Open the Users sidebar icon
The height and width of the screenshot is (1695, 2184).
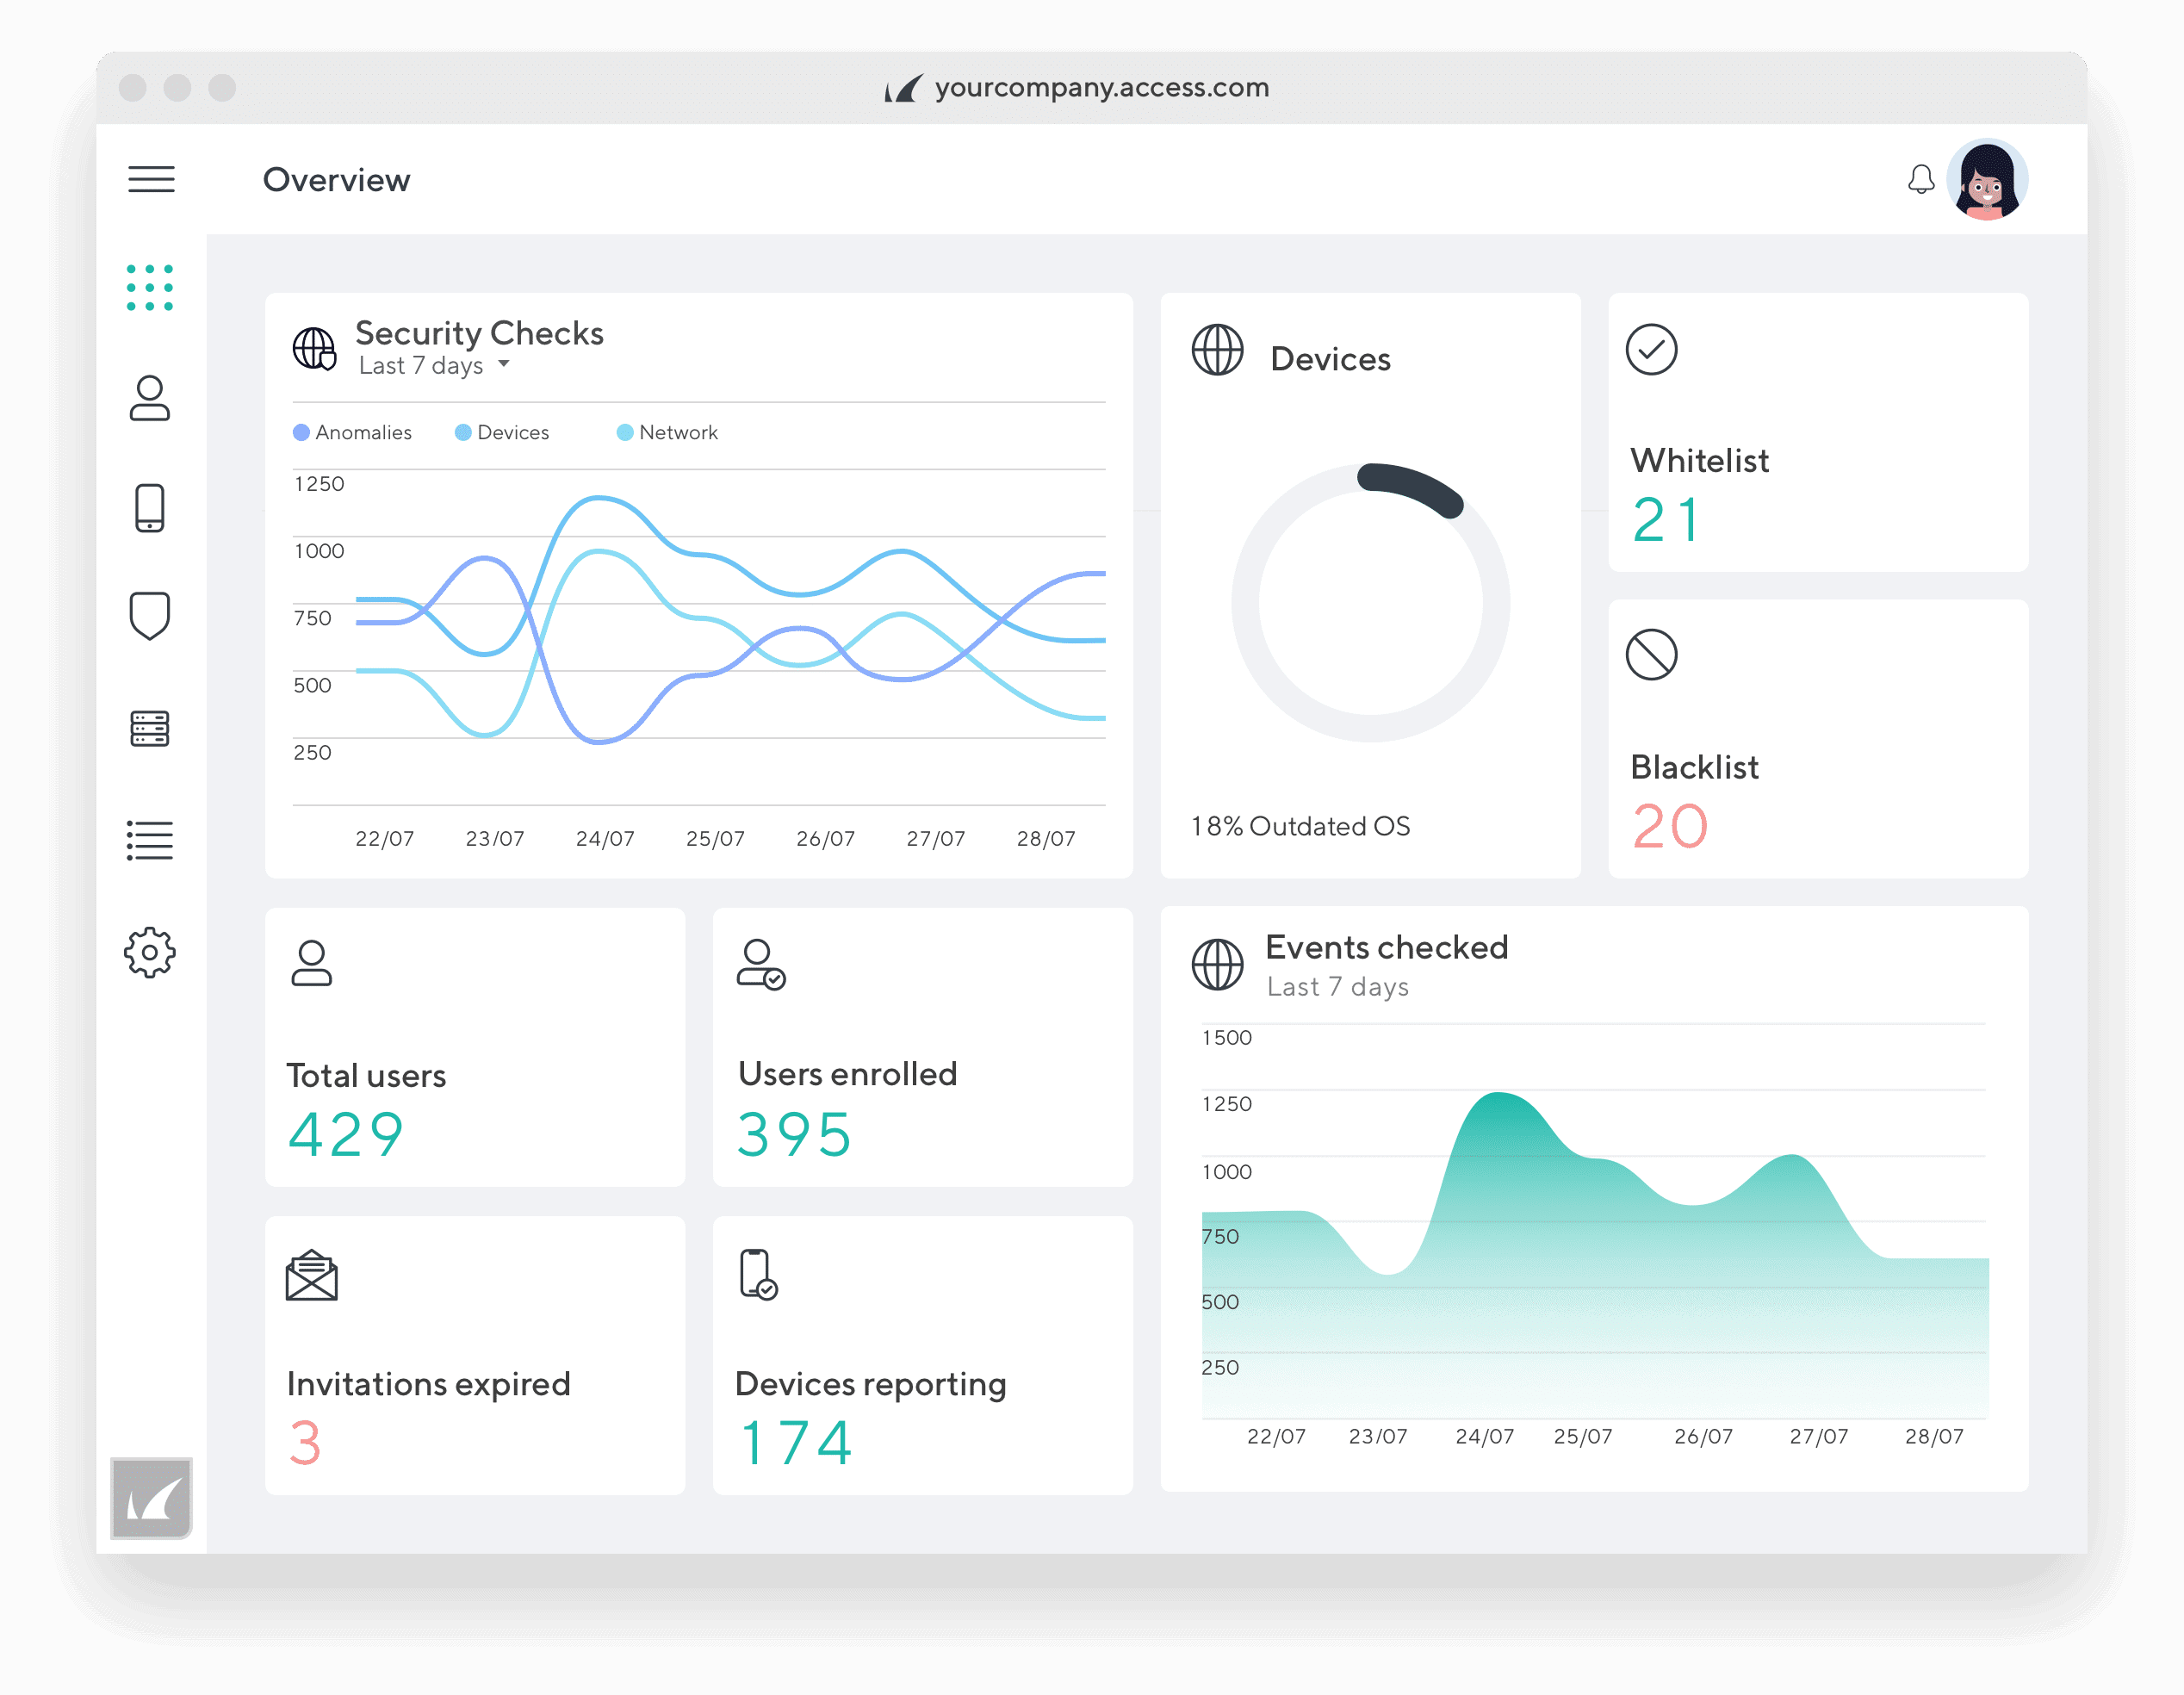[150, 398]
